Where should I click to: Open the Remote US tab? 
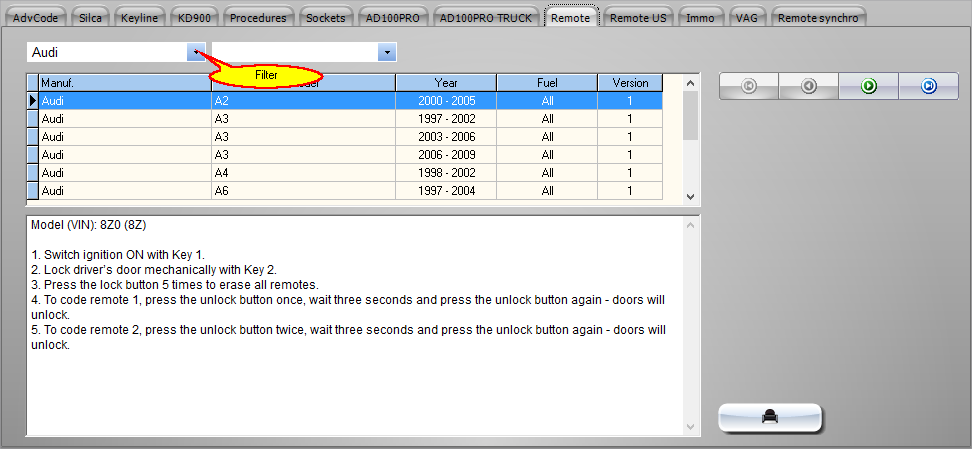coord(637,18)
